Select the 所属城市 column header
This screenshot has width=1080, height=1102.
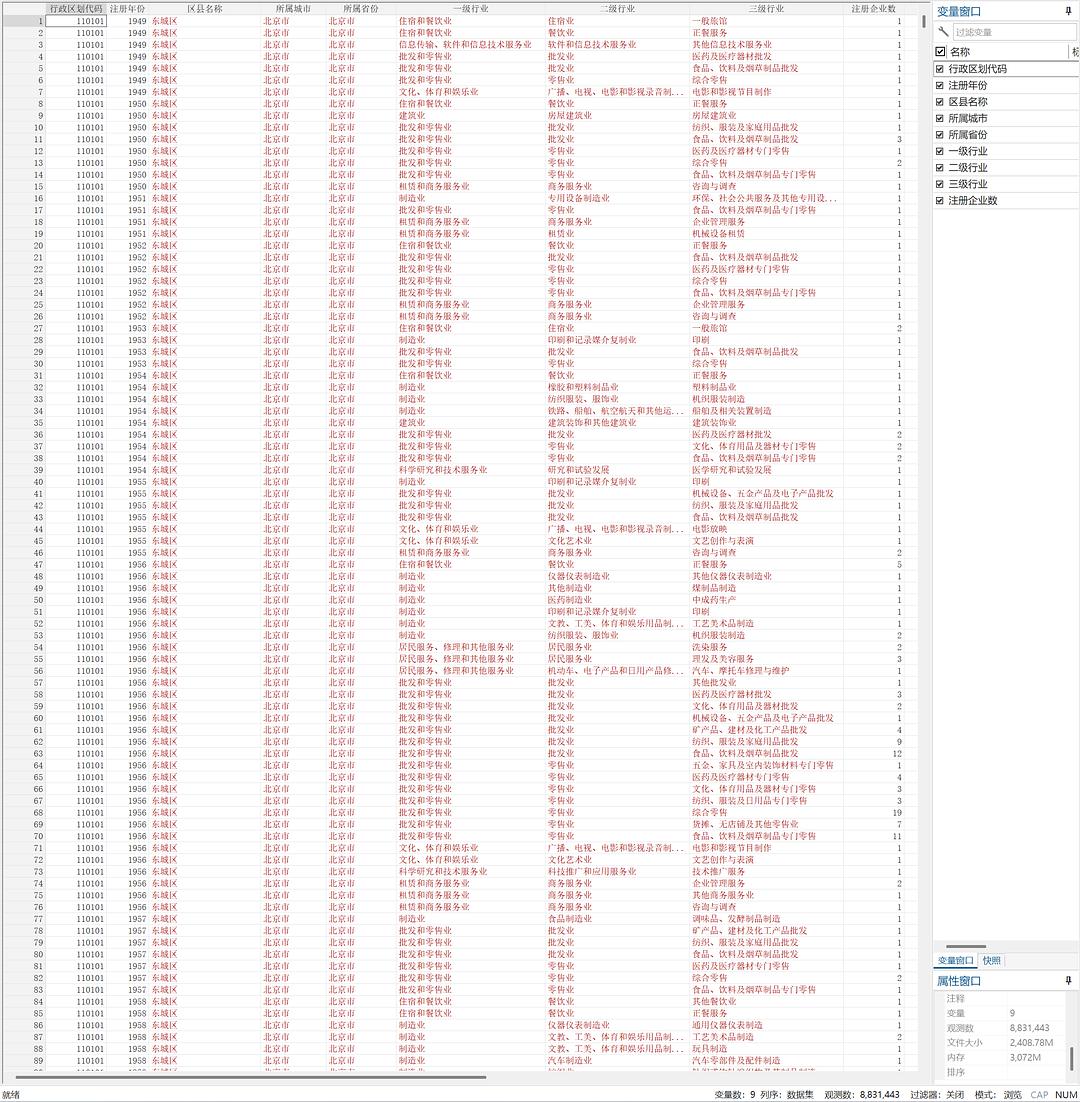click(x=293, y=8)
